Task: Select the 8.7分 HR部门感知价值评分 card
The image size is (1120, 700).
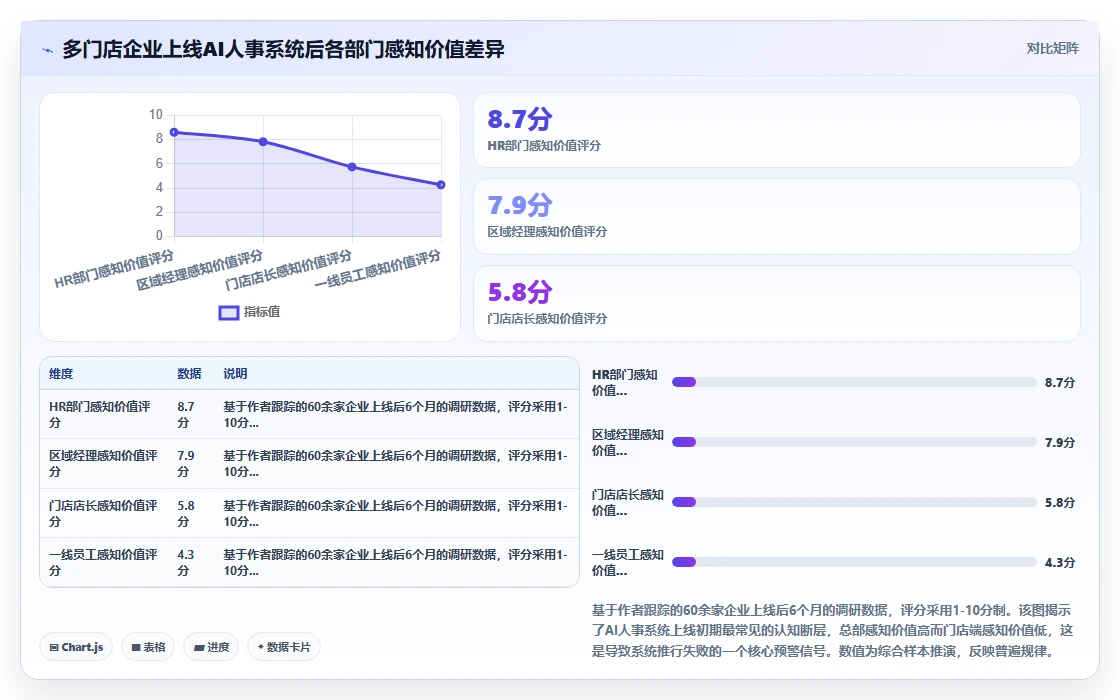Action: click(776, 130)
